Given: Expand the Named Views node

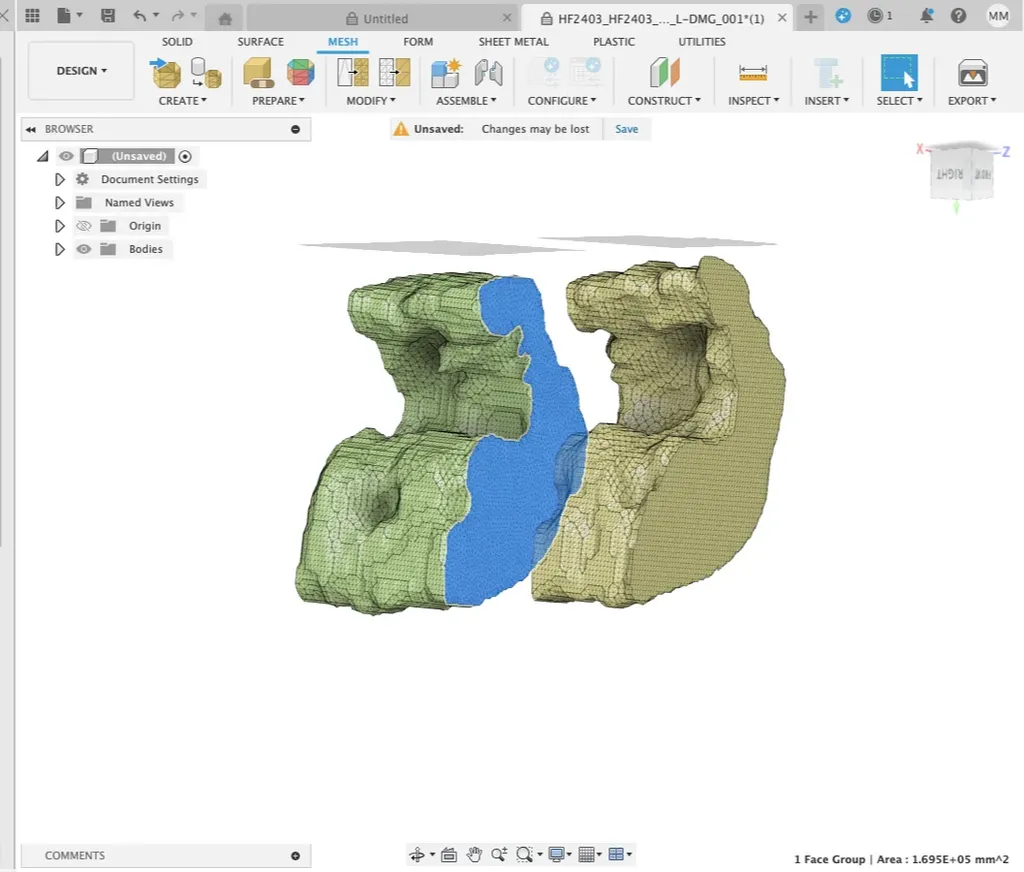Looking at the screenshot, I should click(60, 203).
